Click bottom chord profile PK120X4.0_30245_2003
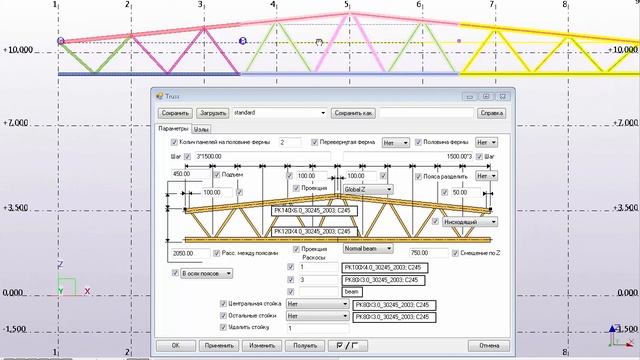The image size is (640, 360). click(x=314, y=232)
